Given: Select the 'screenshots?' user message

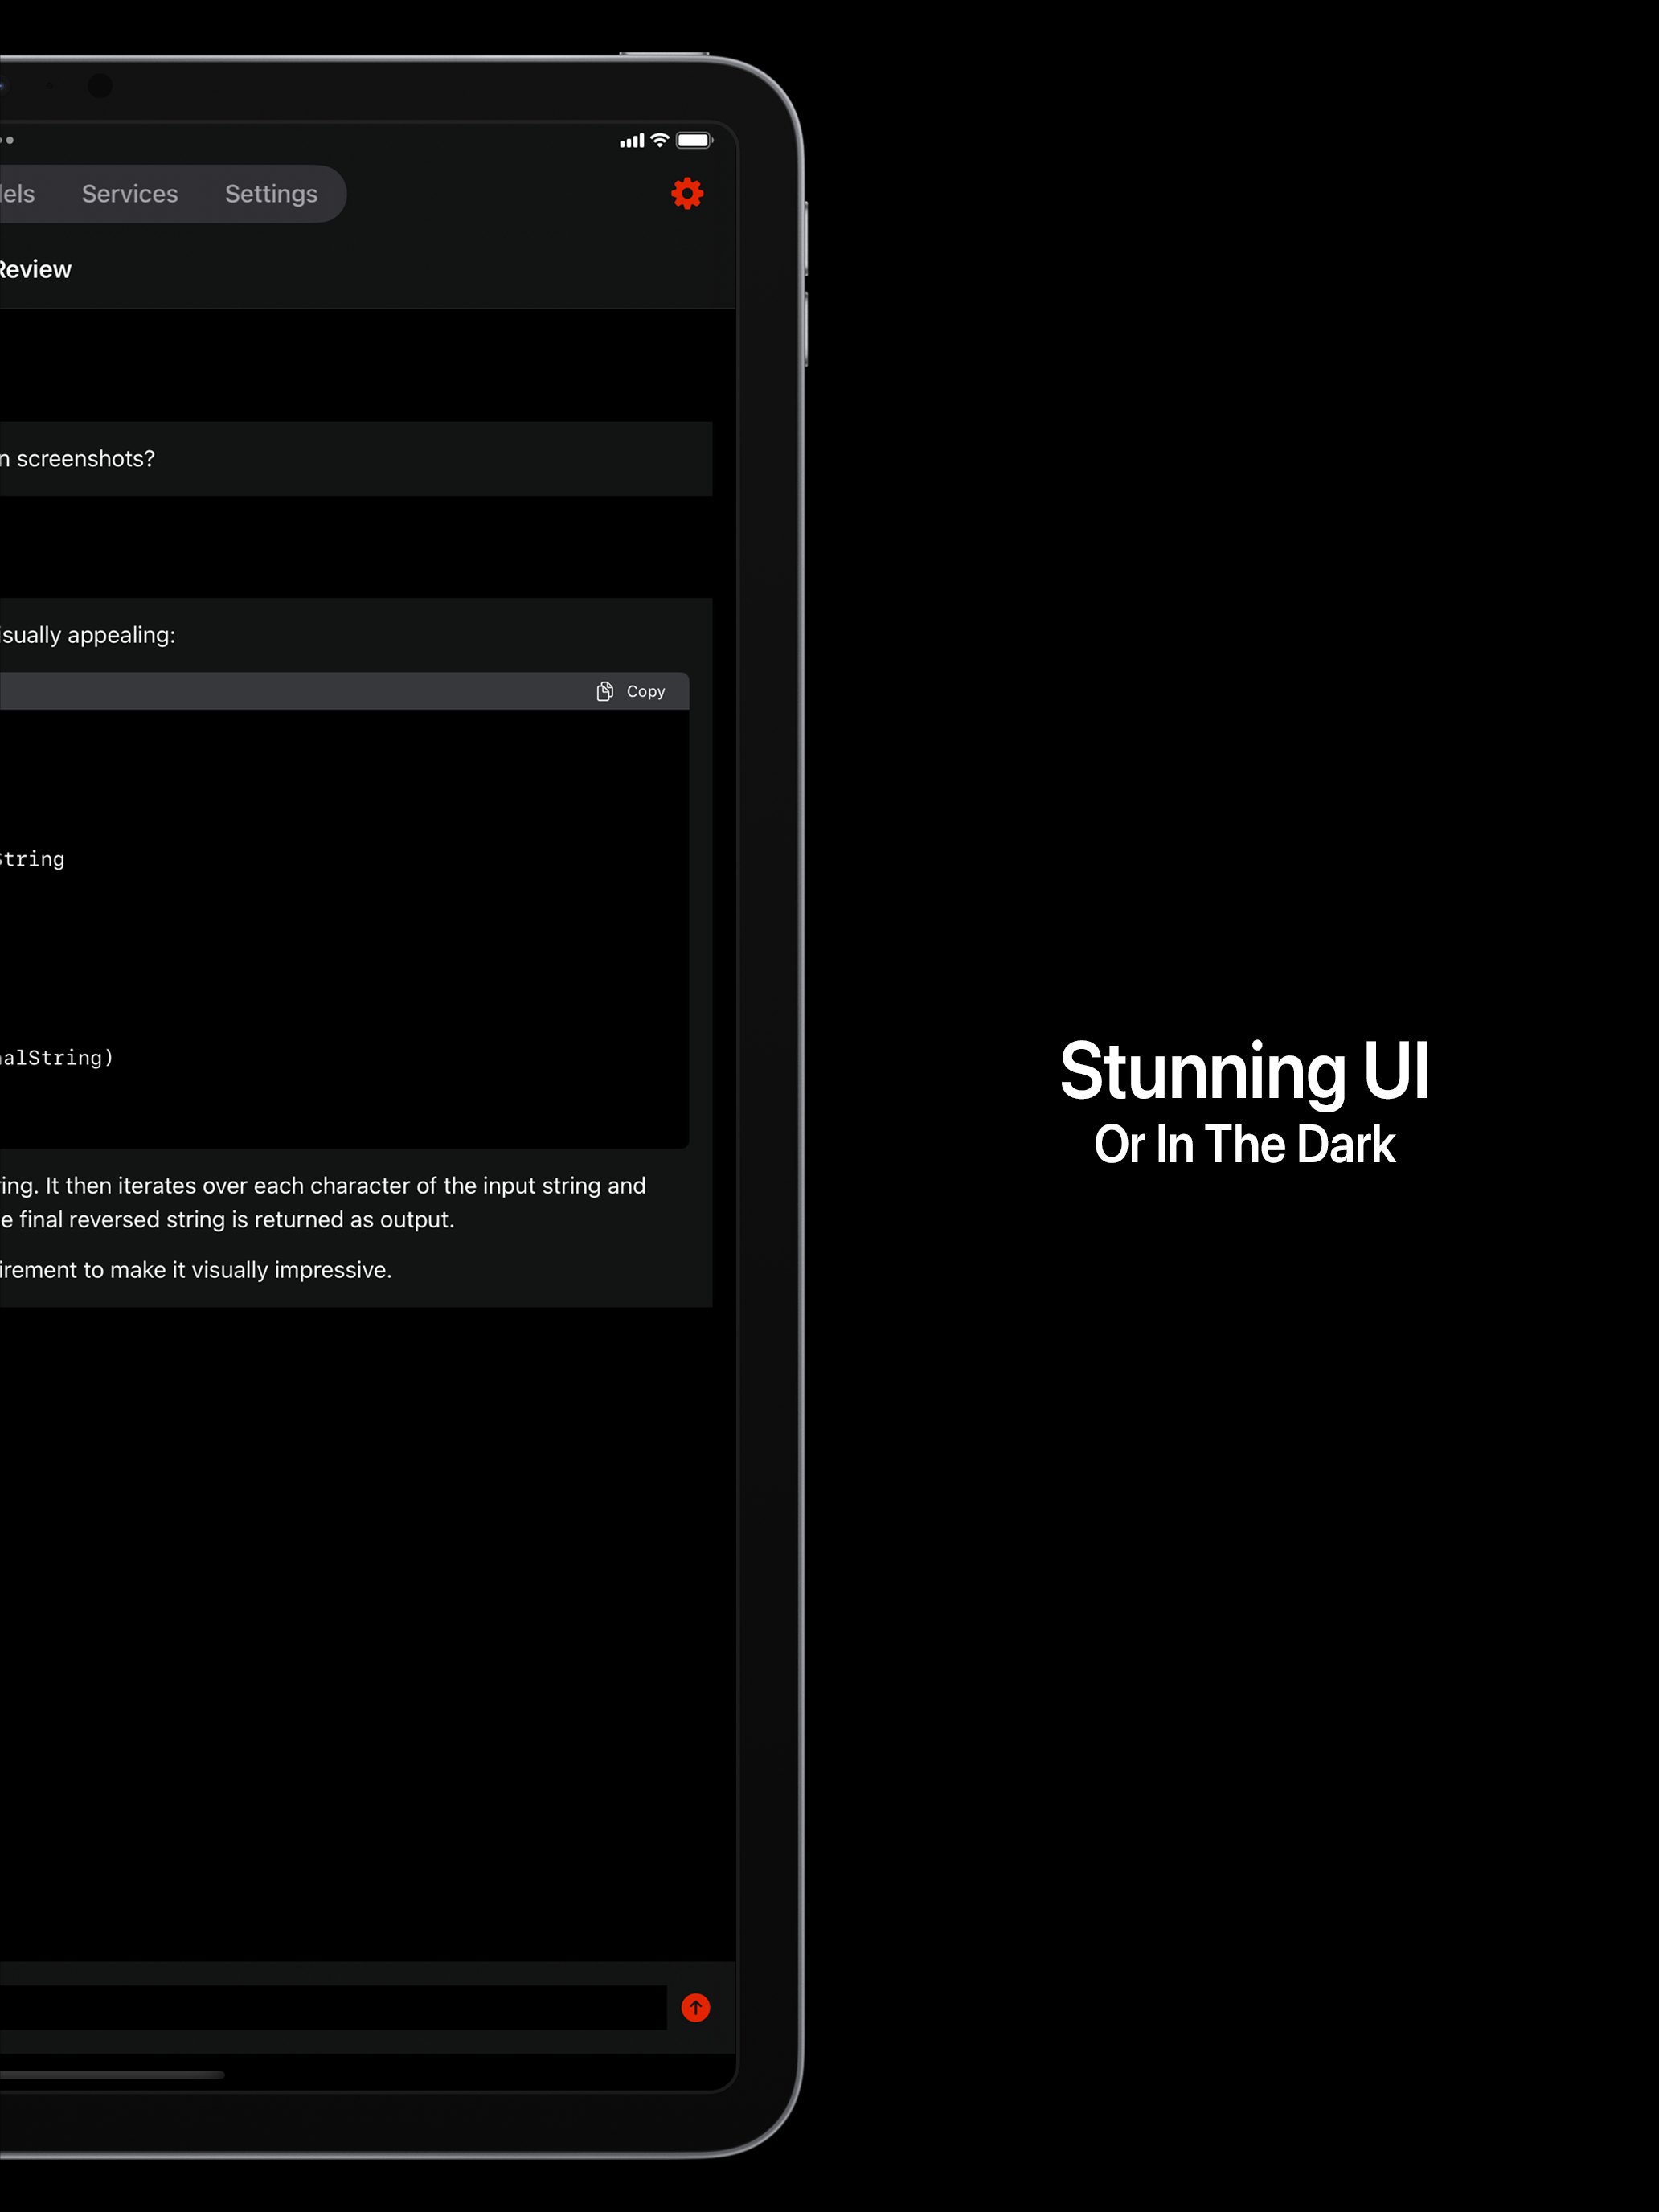Looking at the screenshot, I should pos(355,458).
